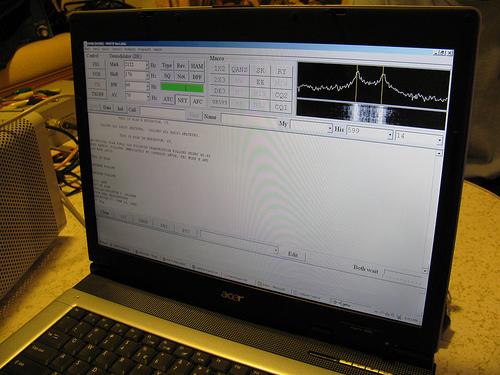Click the RY macro button
This screenshot has width=500, height=375.
(x=282, y=72)
